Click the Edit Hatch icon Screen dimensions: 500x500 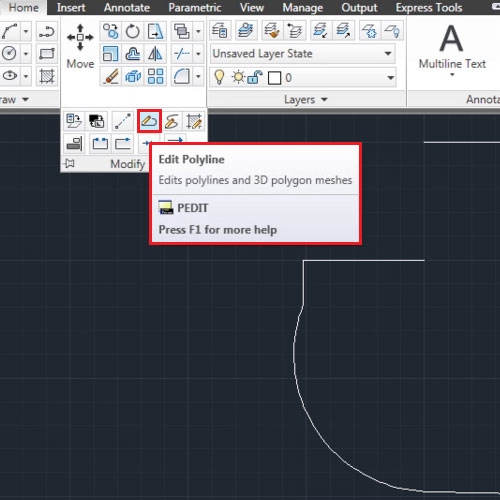(x=194, y=121)
